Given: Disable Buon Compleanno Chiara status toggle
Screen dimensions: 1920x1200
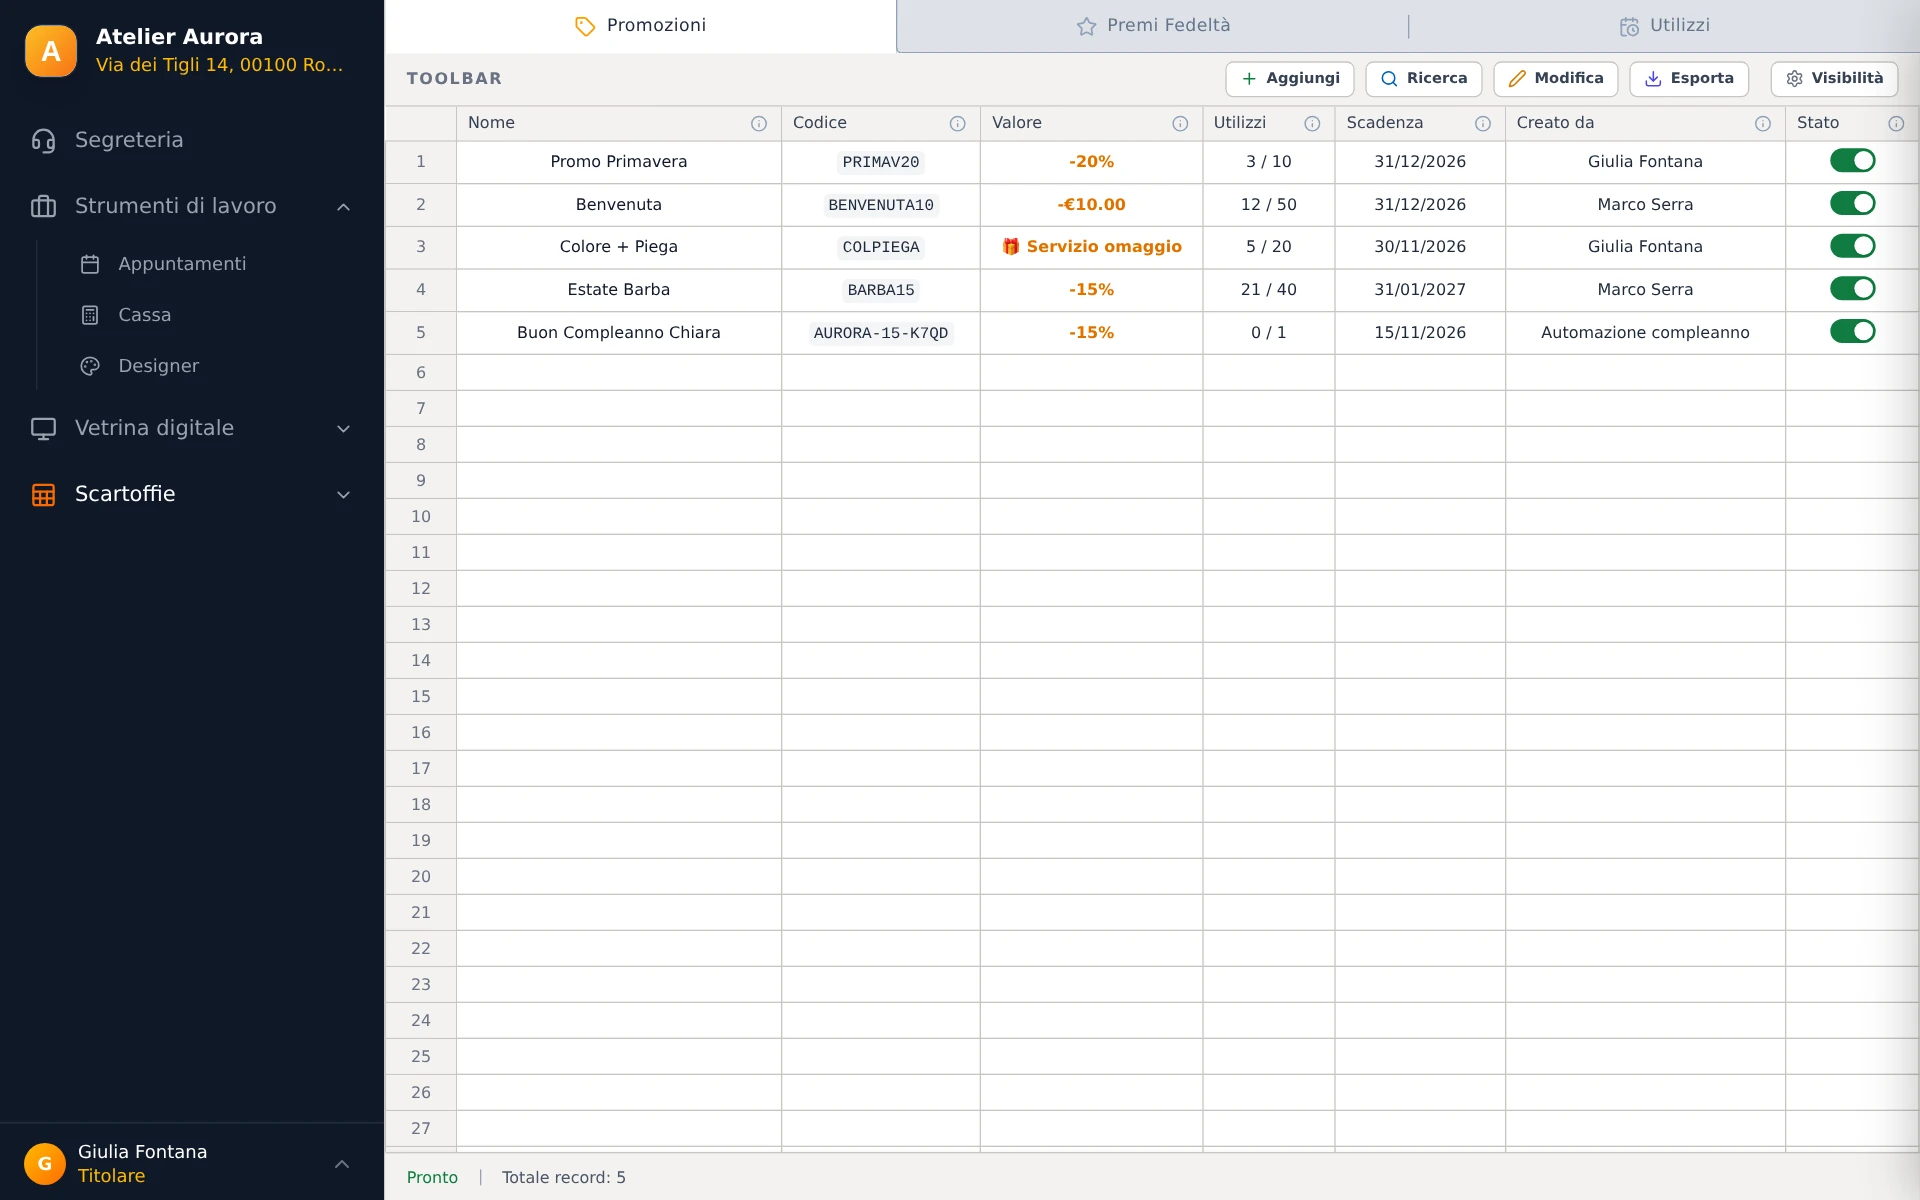Looking at the screenshot, I should pos(1852,332).
